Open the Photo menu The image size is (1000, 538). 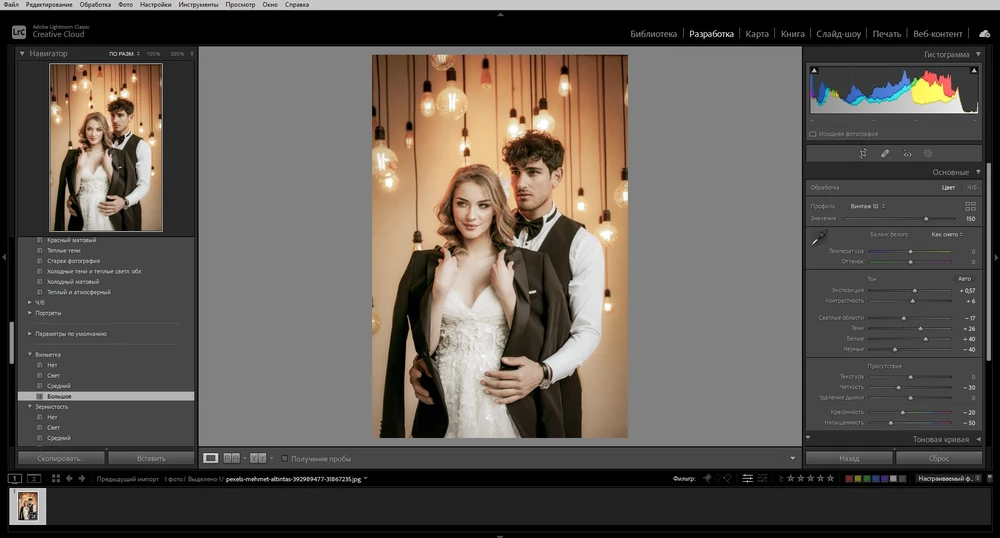pos(125,5)
